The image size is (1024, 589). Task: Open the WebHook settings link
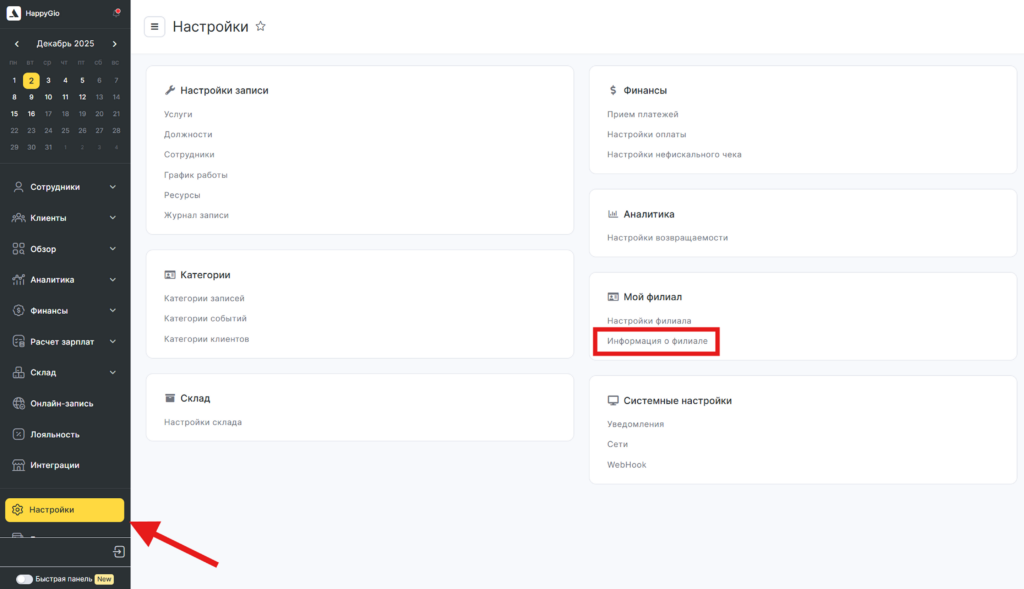[x=627, y=465]
